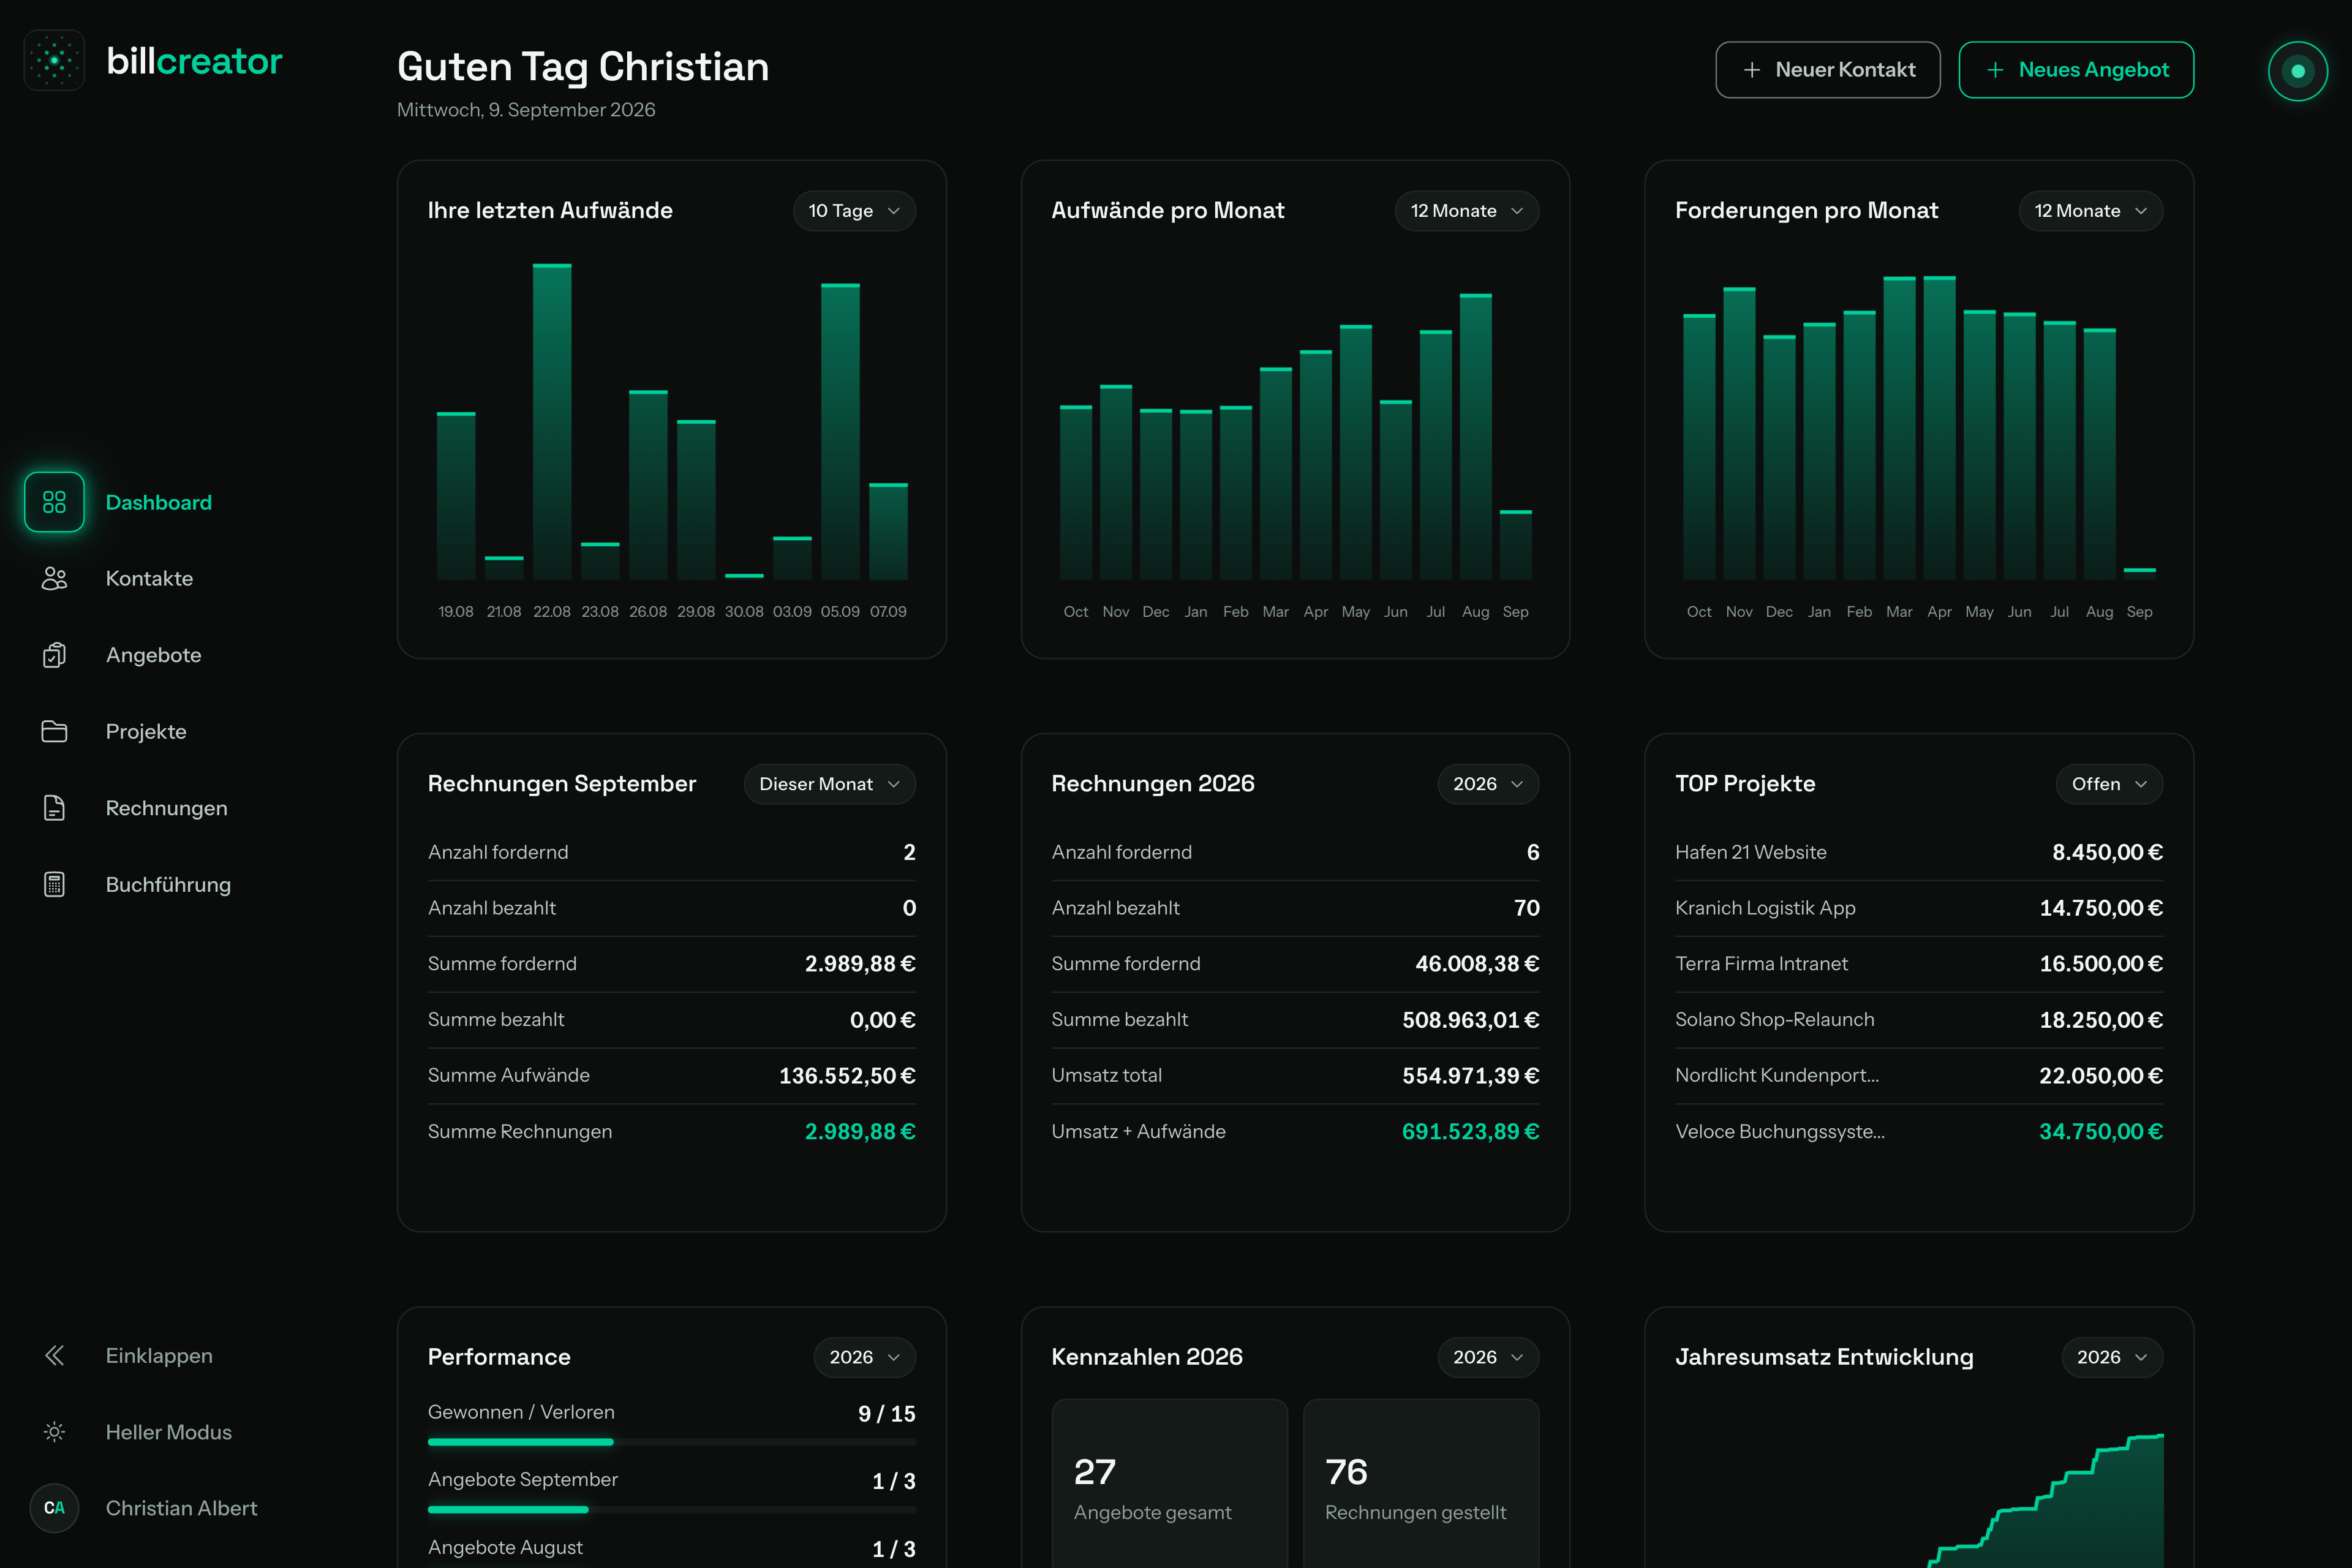
Task: Open Buchführung in the sidebar
Action: 168,884
